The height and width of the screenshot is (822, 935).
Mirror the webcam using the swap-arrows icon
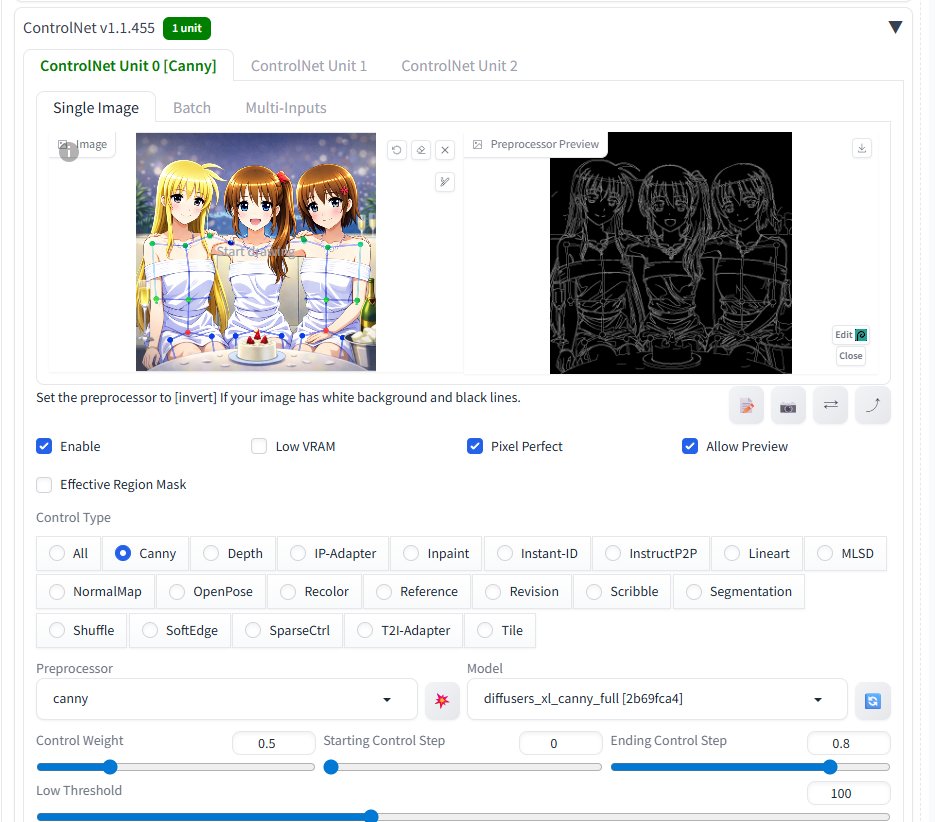(x=830, y=405)
